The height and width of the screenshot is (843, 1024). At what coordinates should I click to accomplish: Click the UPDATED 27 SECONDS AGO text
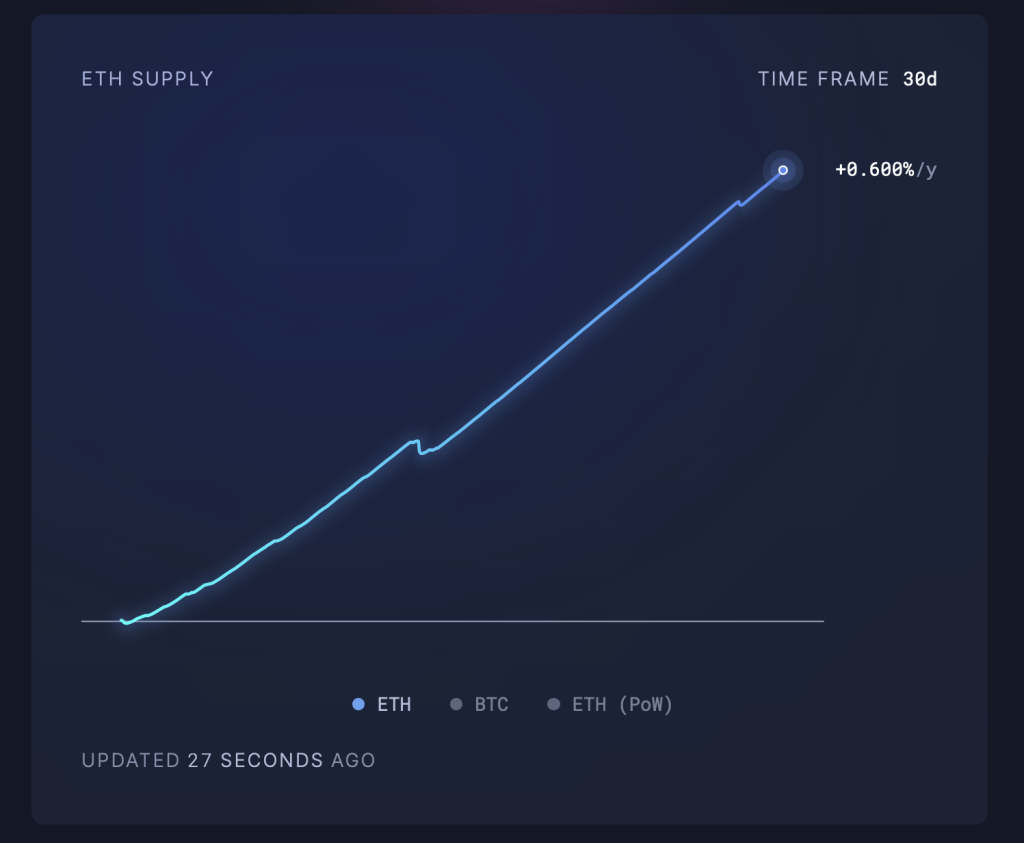pos(228,760)
